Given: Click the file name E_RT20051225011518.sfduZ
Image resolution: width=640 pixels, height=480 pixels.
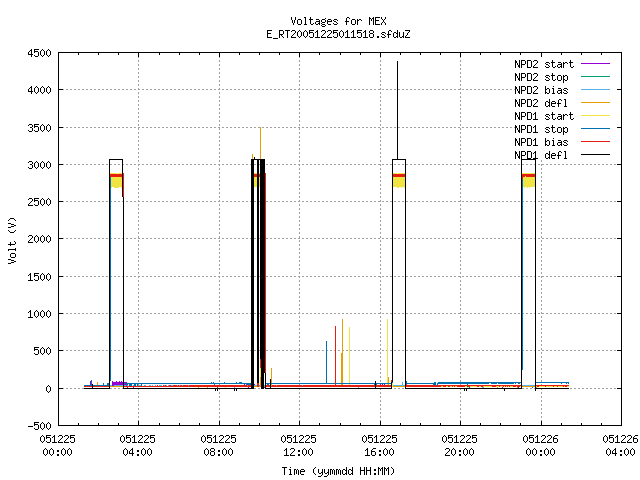Looking at the screenshot, I should coord(338,34).
